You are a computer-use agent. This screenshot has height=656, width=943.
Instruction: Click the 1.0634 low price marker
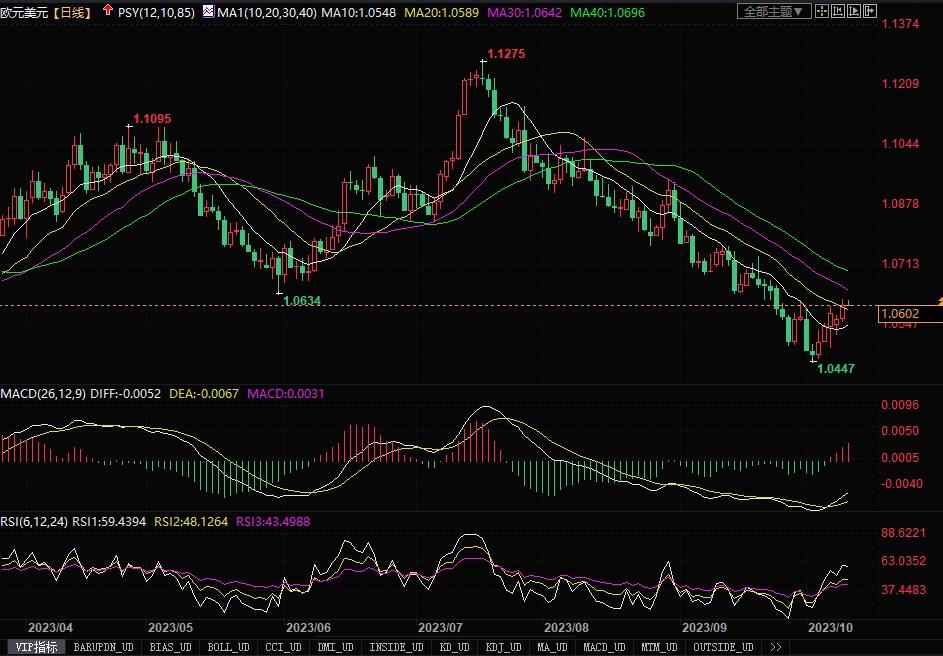pos(302,301)
